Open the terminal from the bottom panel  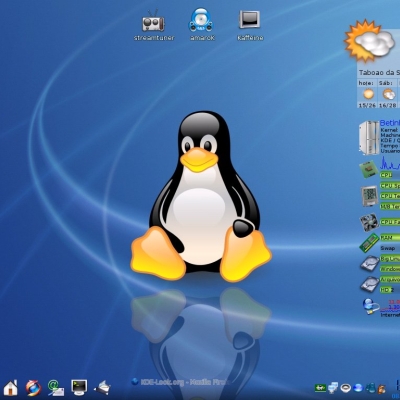coord(79,388)
